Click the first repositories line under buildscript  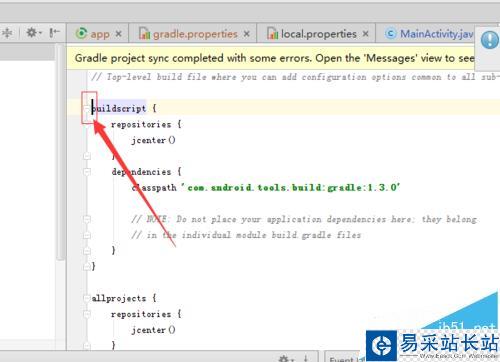click(146, 124)
